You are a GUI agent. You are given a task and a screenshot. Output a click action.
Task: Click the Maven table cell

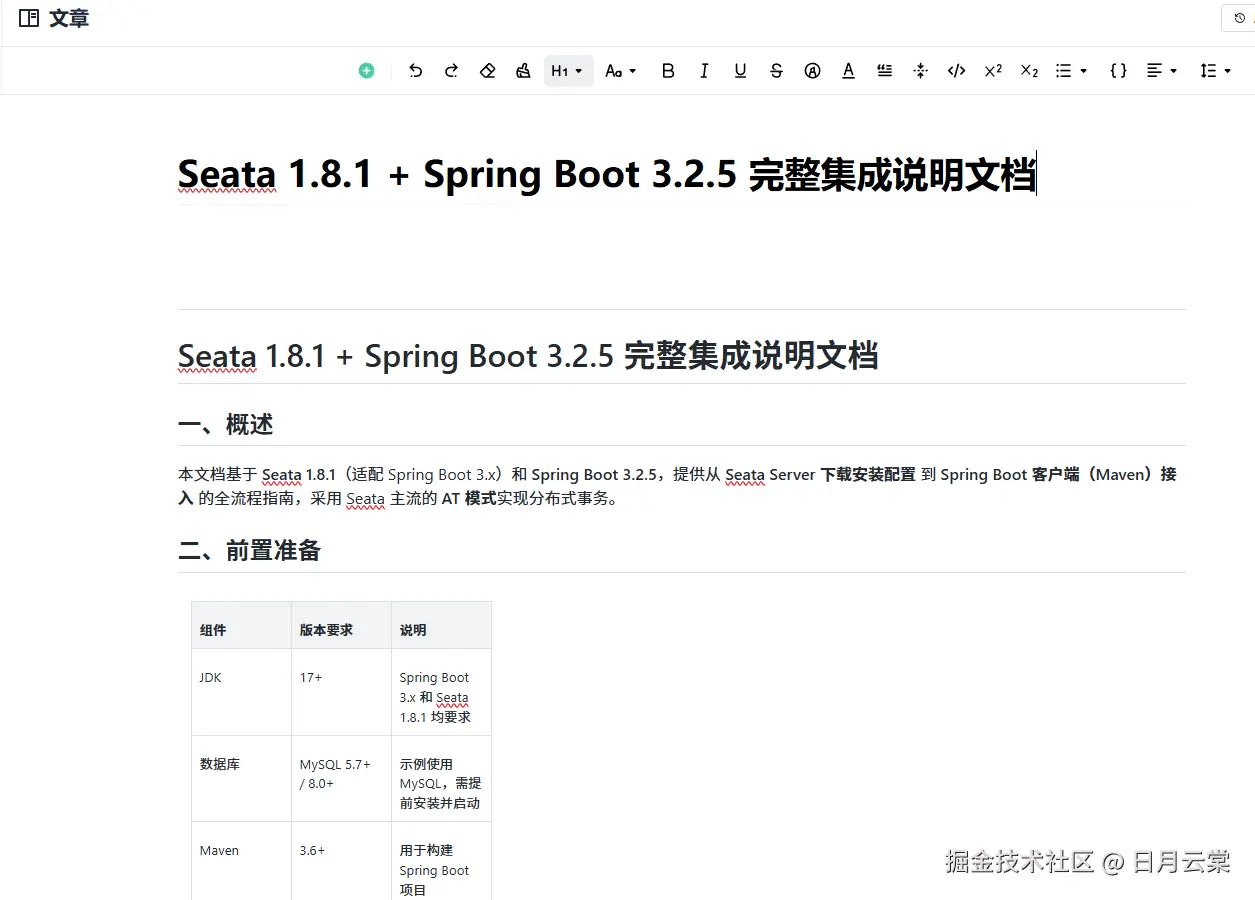[241, 861]
